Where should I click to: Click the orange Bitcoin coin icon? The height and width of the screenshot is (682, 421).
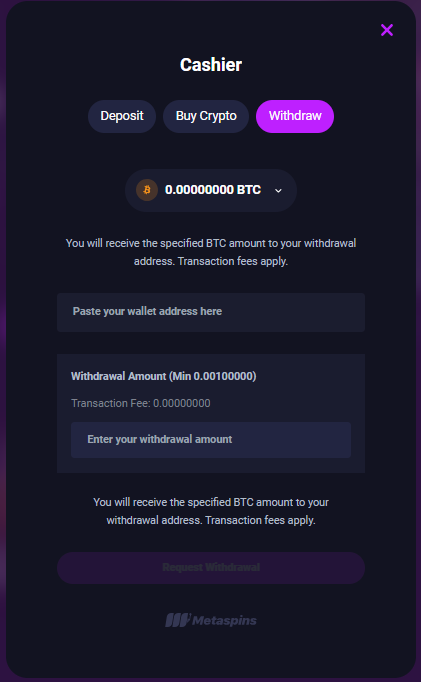(147, 190)
